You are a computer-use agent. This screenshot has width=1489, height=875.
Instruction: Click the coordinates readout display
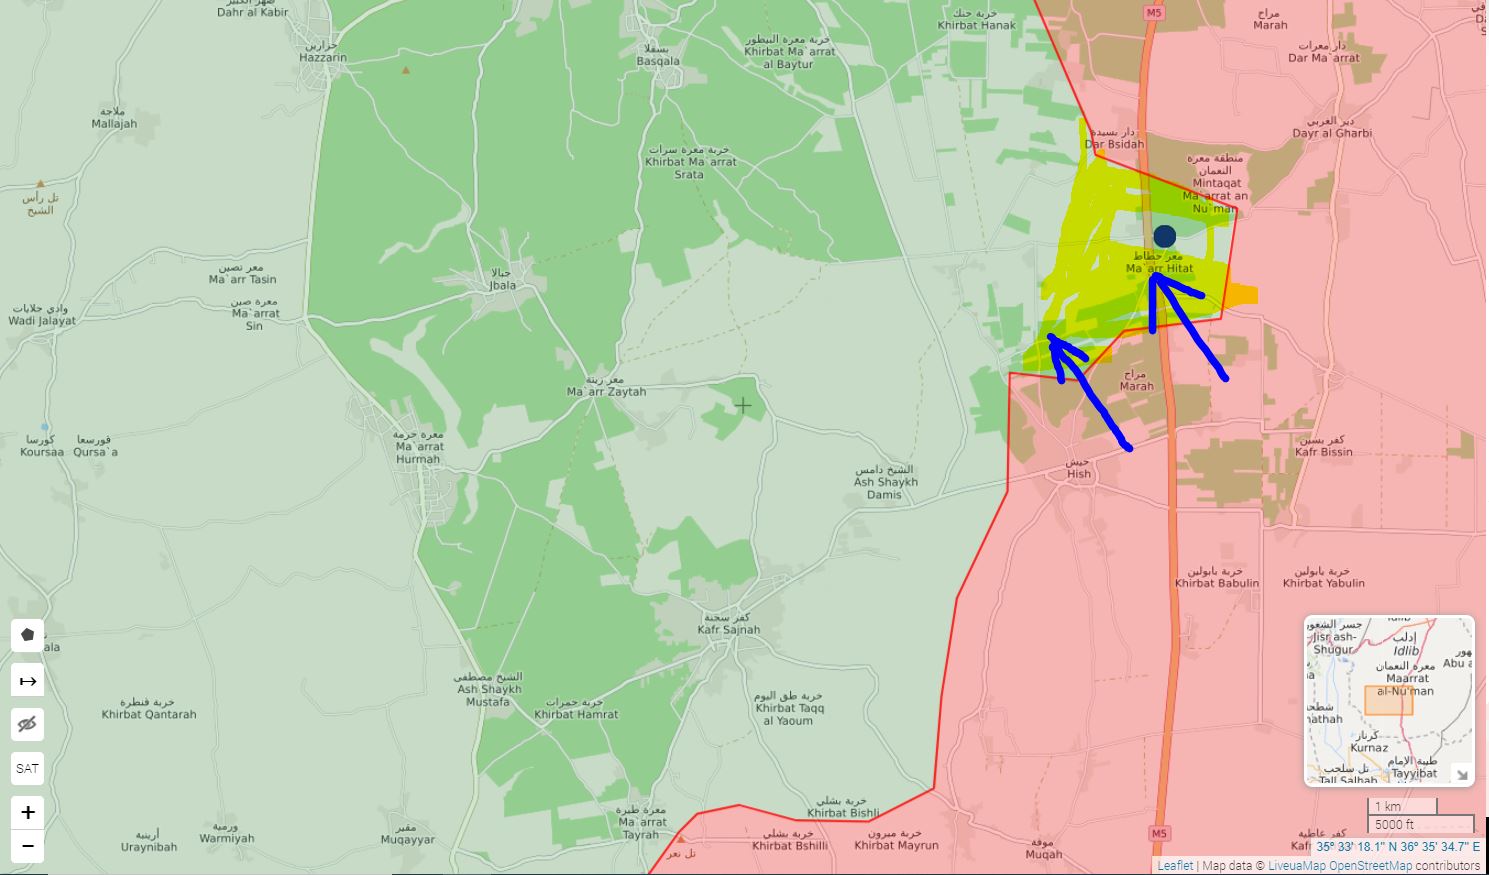point(1397,847)
